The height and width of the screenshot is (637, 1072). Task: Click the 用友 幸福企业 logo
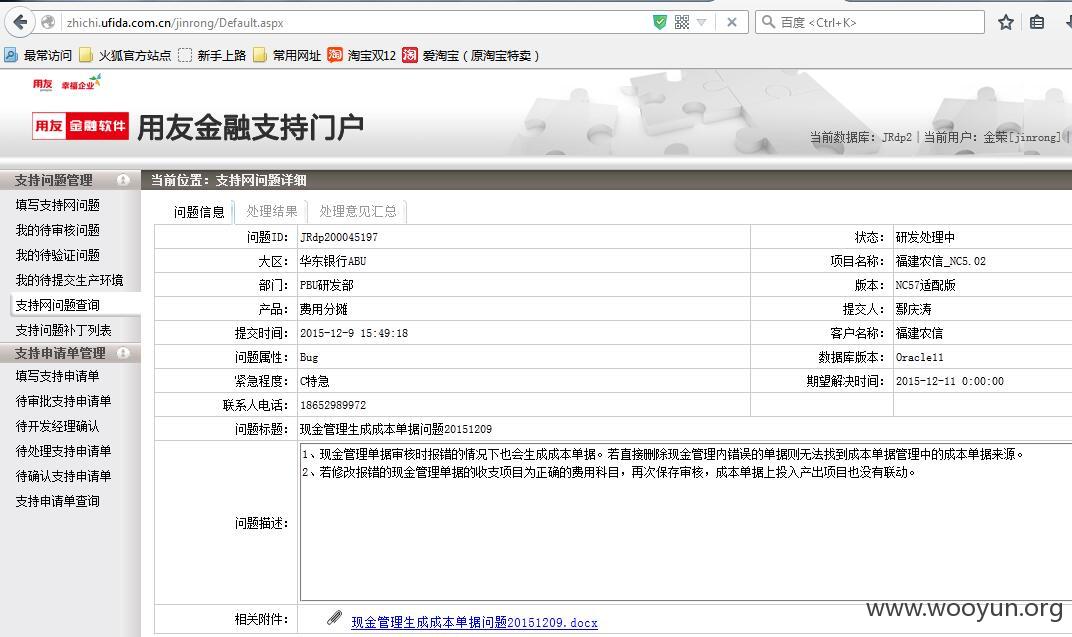[x=67, y=83]
